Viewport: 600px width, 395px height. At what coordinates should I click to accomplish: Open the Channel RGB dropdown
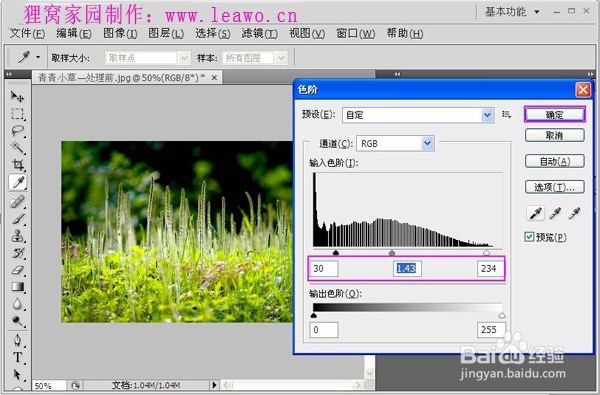click(x=395, y=144)
